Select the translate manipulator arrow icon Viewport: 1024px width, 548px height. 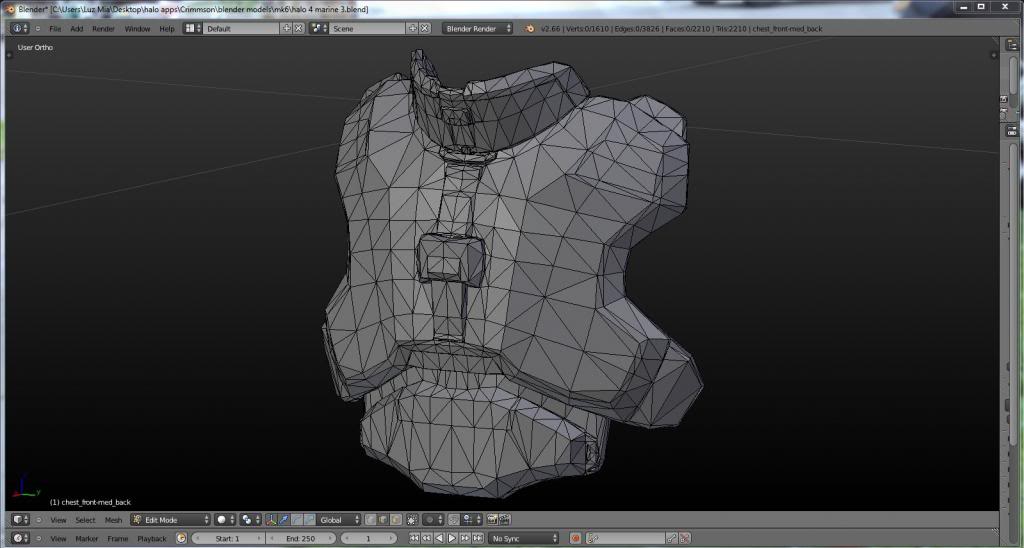284,520
